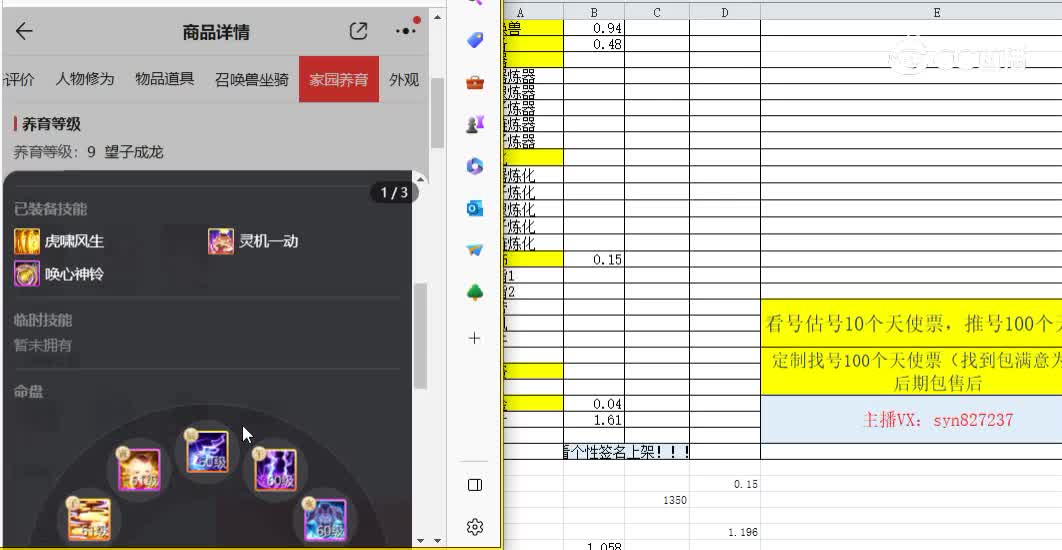1062x550 pixels.
Task: Open the Edge sidebar shopping tag icon
Action: [x=475, y=41]
